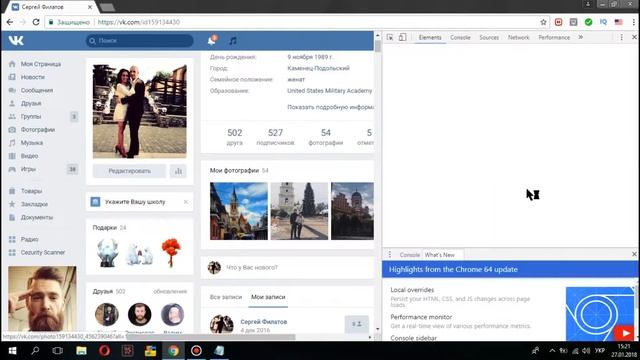
Task: Open 'Группы' in sidebar
Action: (31, 116)
